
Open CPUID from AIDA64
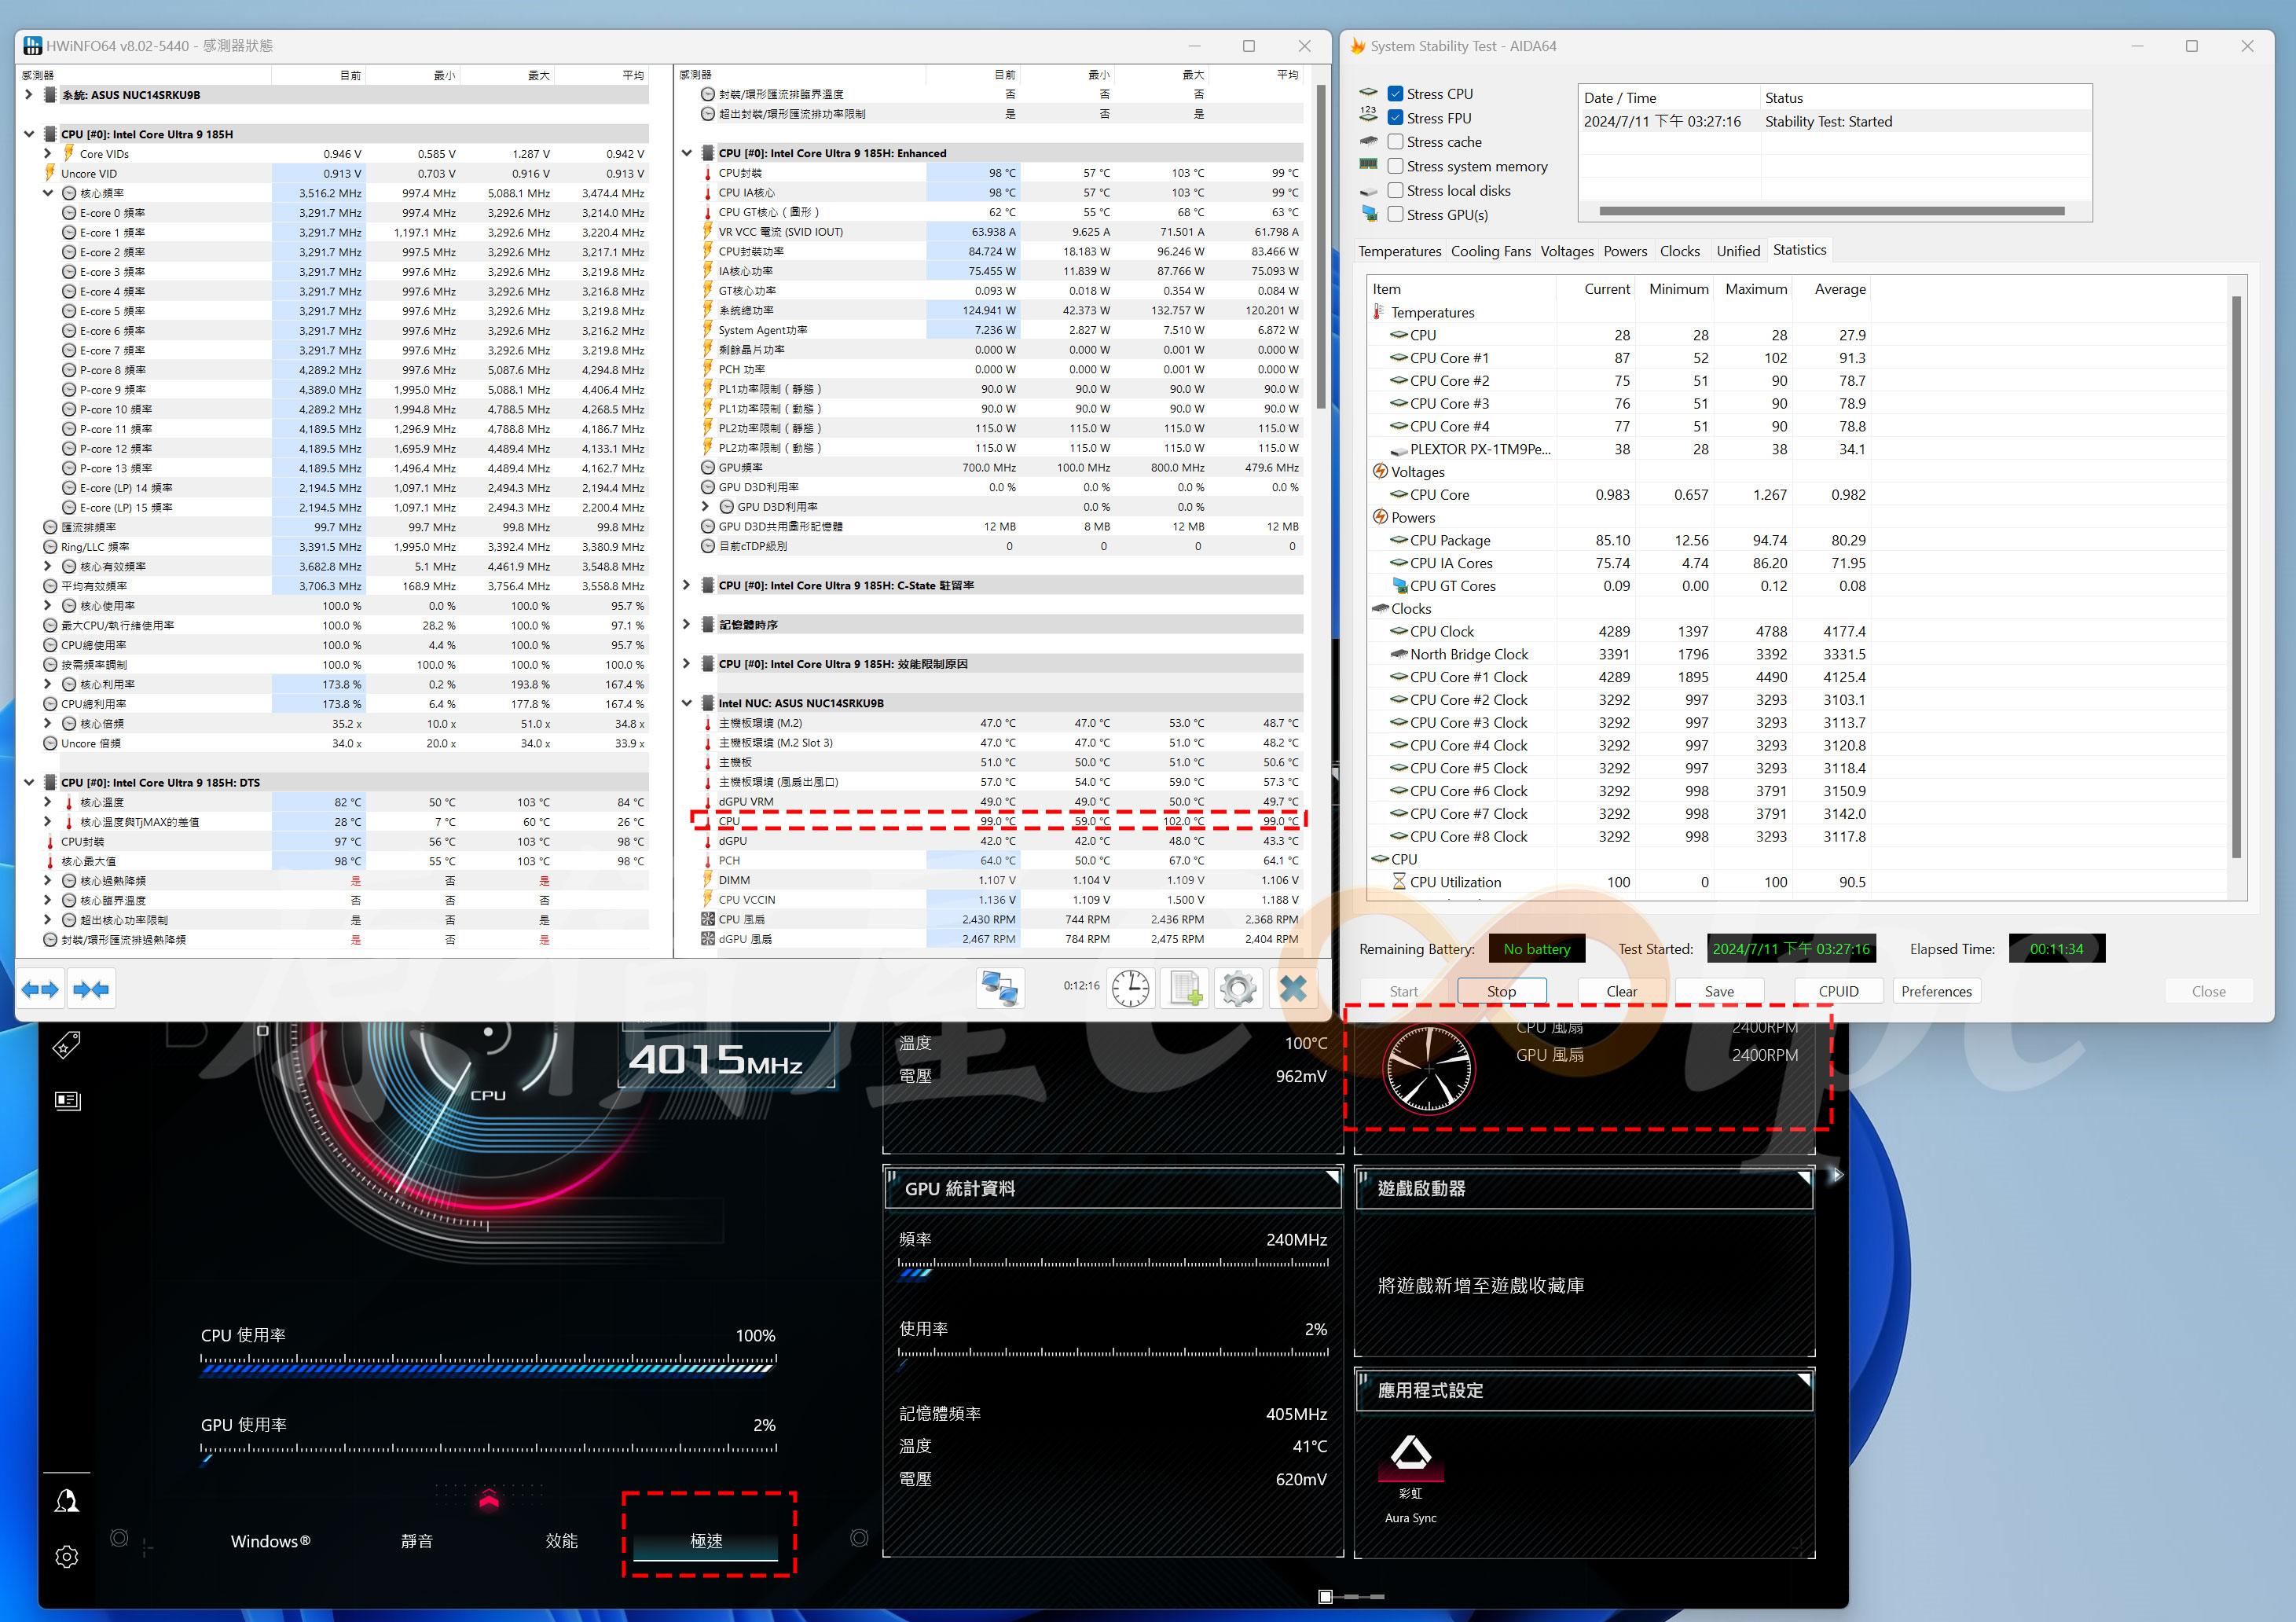point(1838,991)
